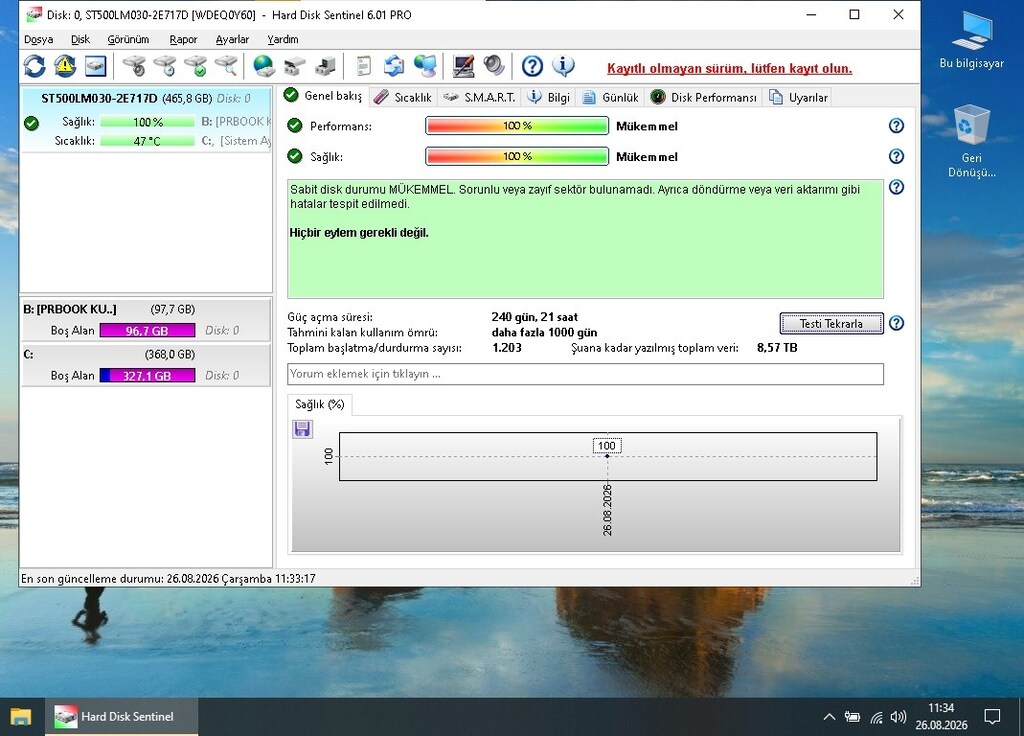
Task: Click the help icon beside Testi Tekrarla
Action: click(896, 323)
